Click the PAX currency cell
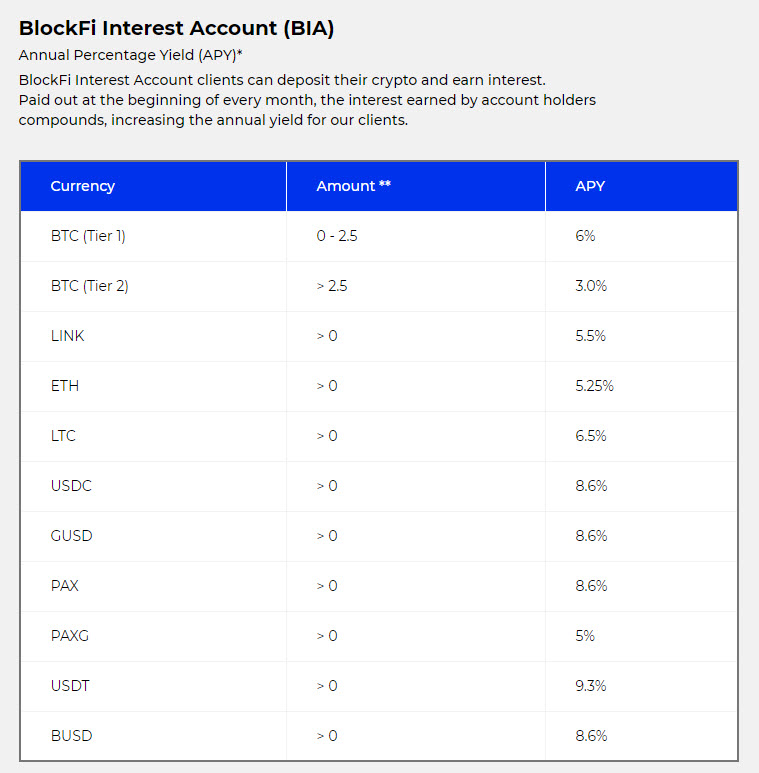The width and height of the screenshot is (759, 773). (64, 586)
